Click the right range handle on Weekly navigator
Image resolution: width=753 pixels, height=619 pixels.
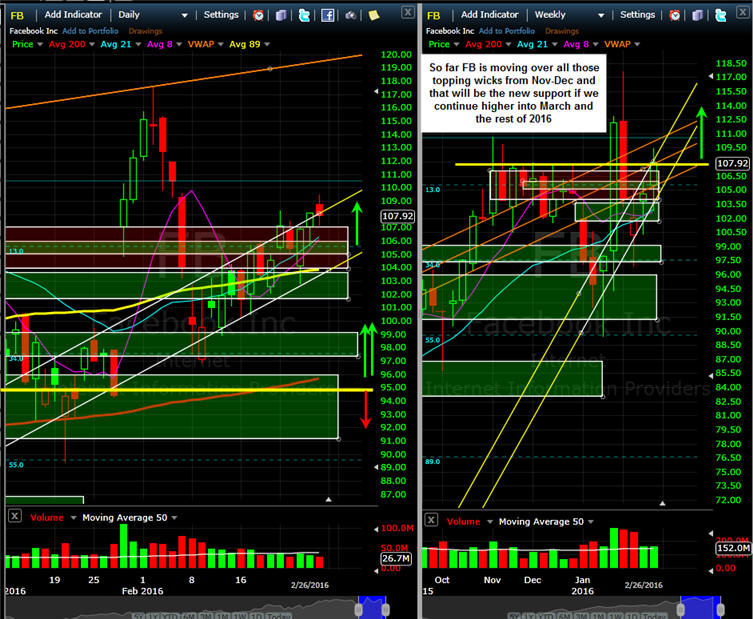tap(720, 609)
